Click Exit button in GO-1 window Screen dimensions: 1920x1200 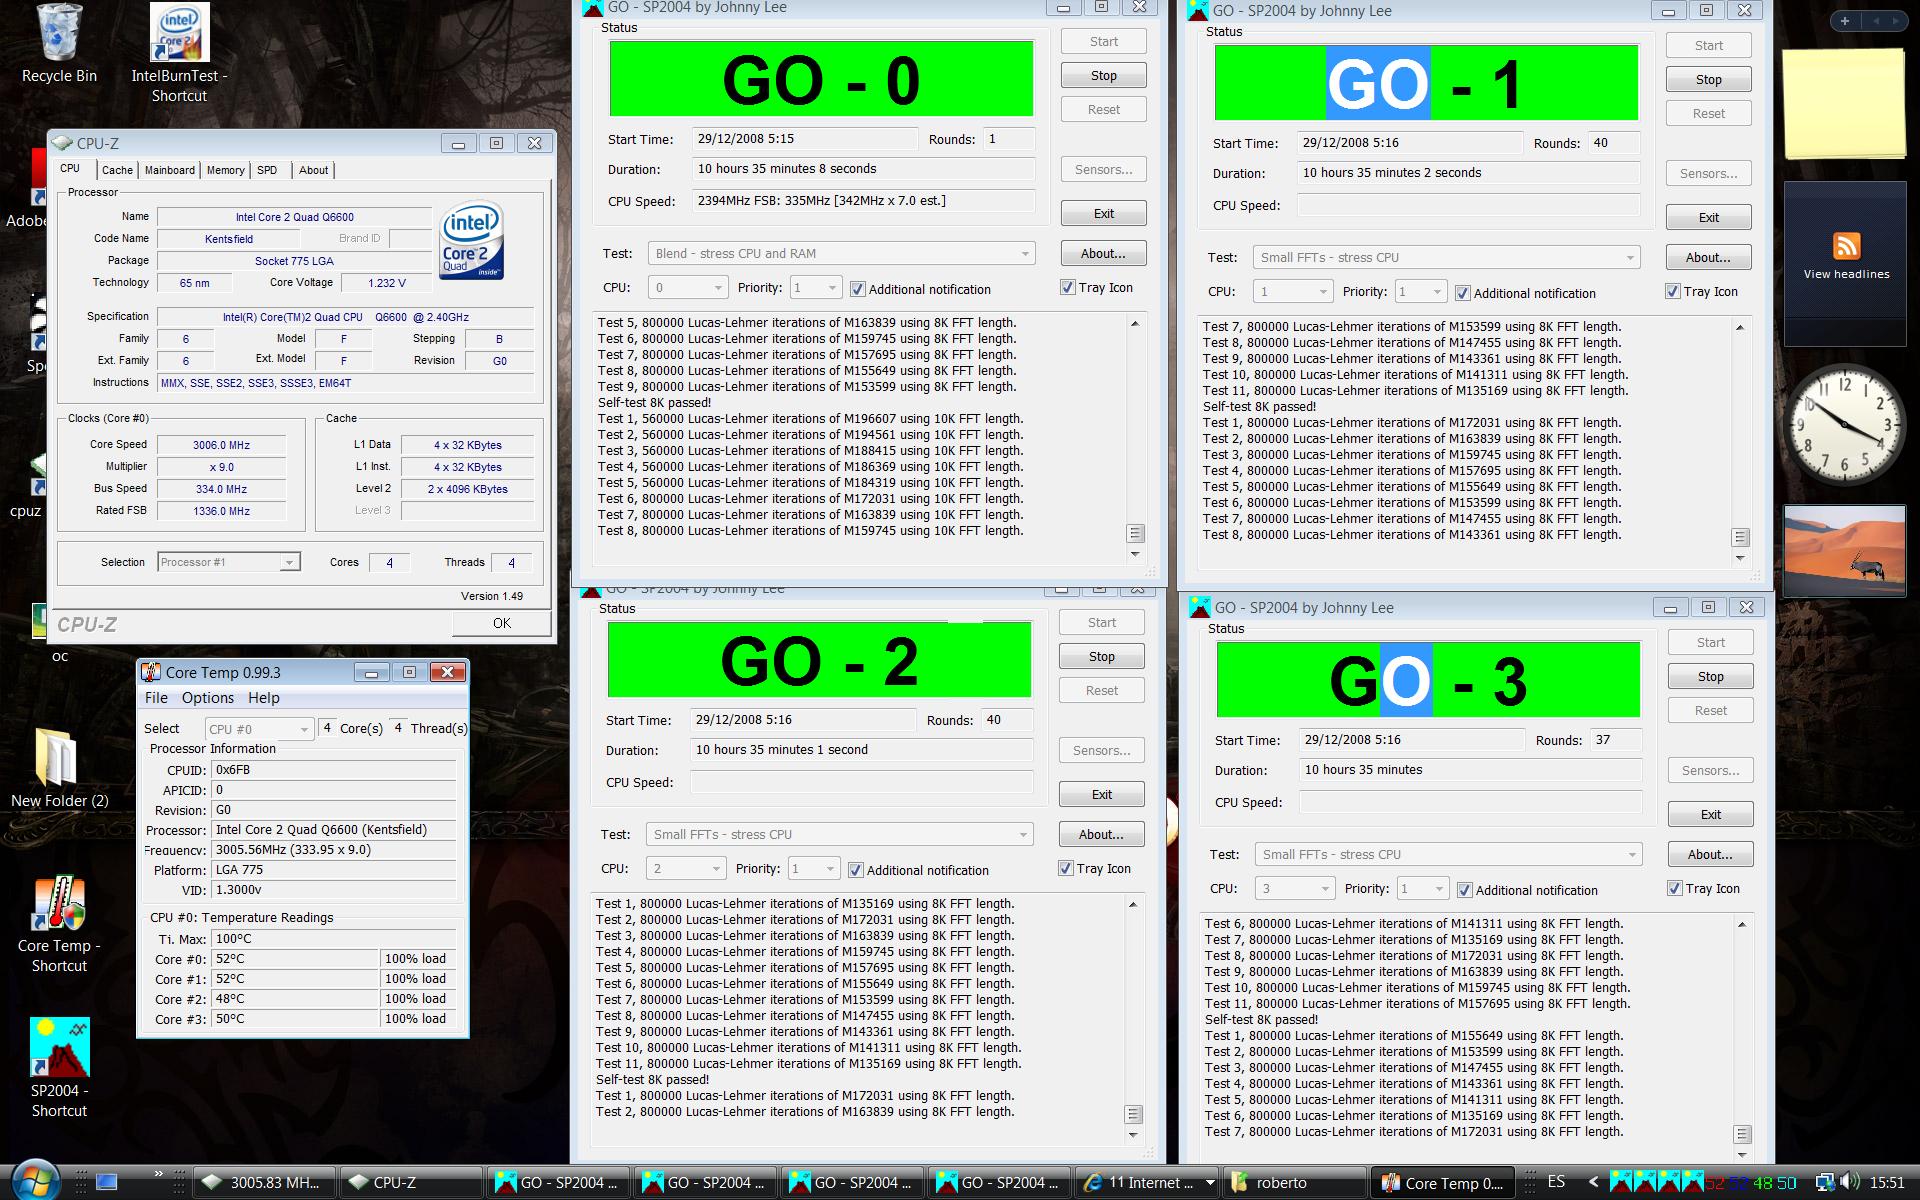(1708, 218)
